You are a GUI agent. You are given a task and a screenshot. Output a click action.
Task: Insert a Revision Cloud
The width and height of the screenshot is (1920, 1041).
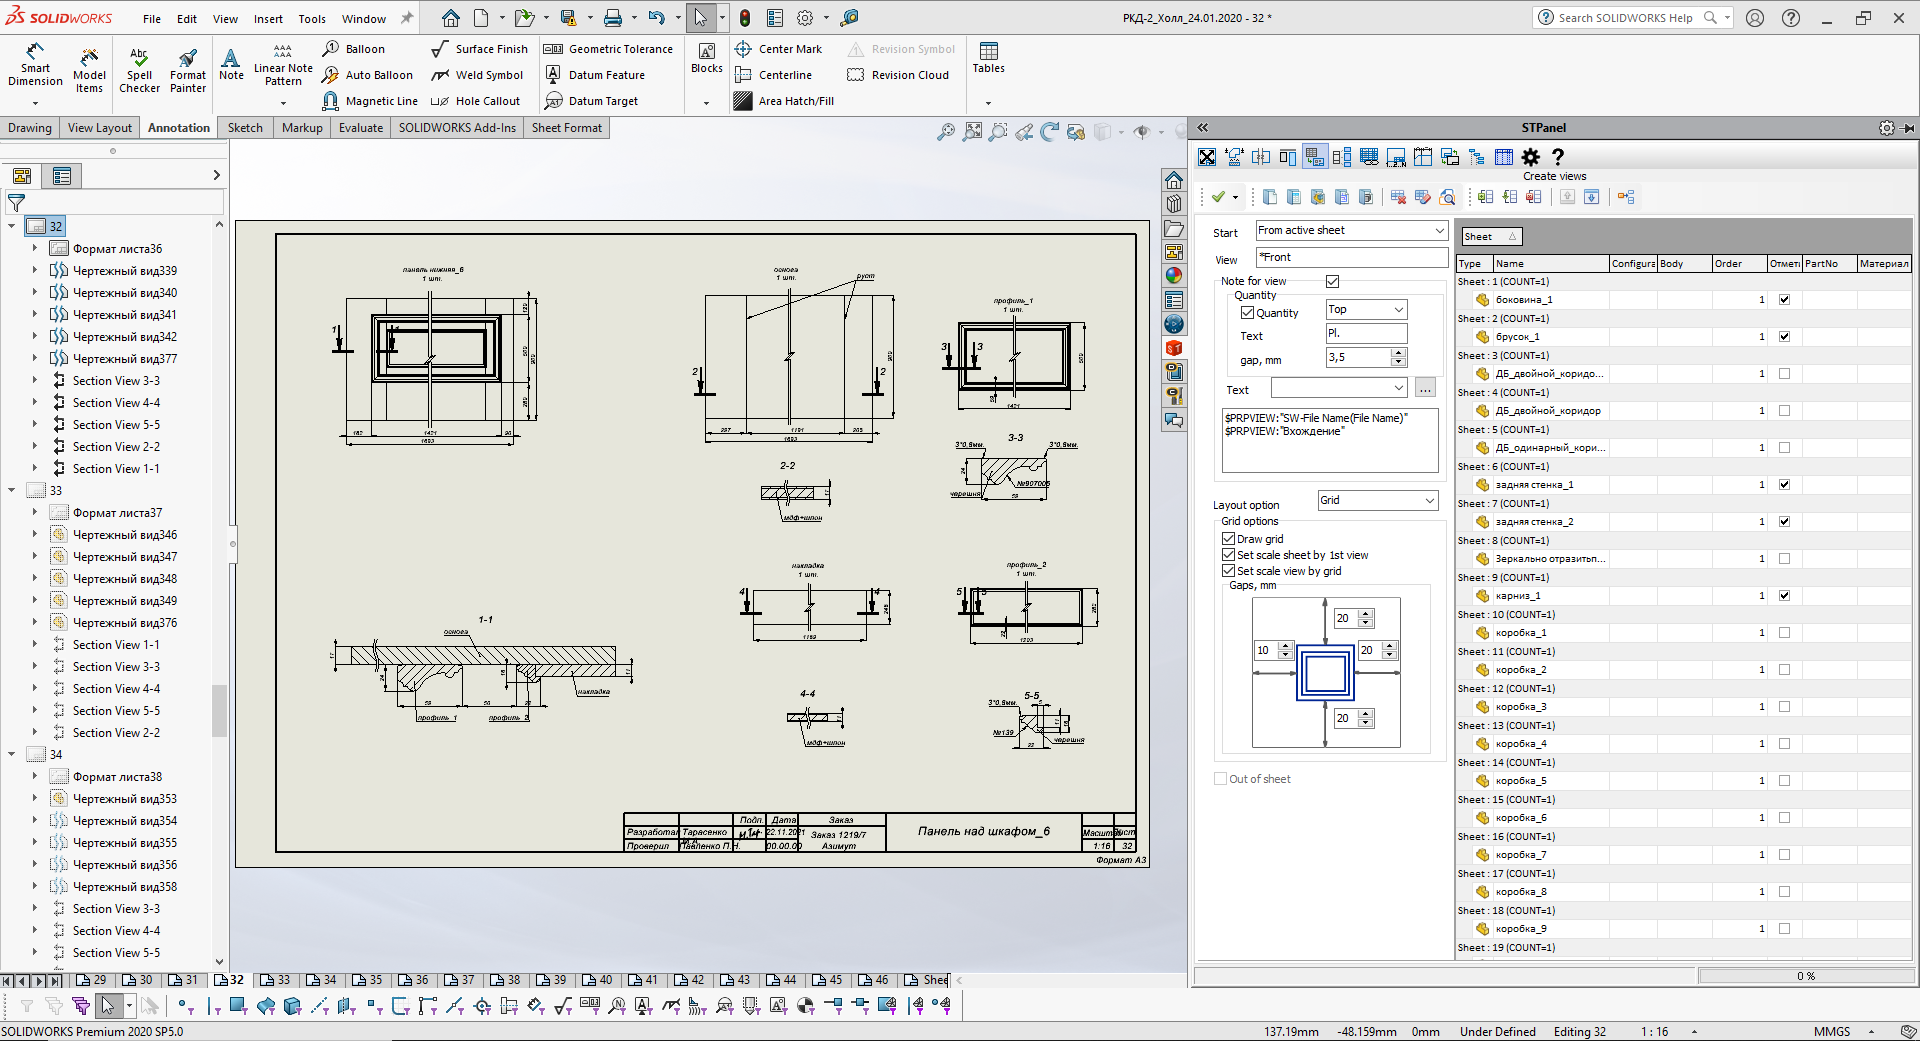pos(898,75)
